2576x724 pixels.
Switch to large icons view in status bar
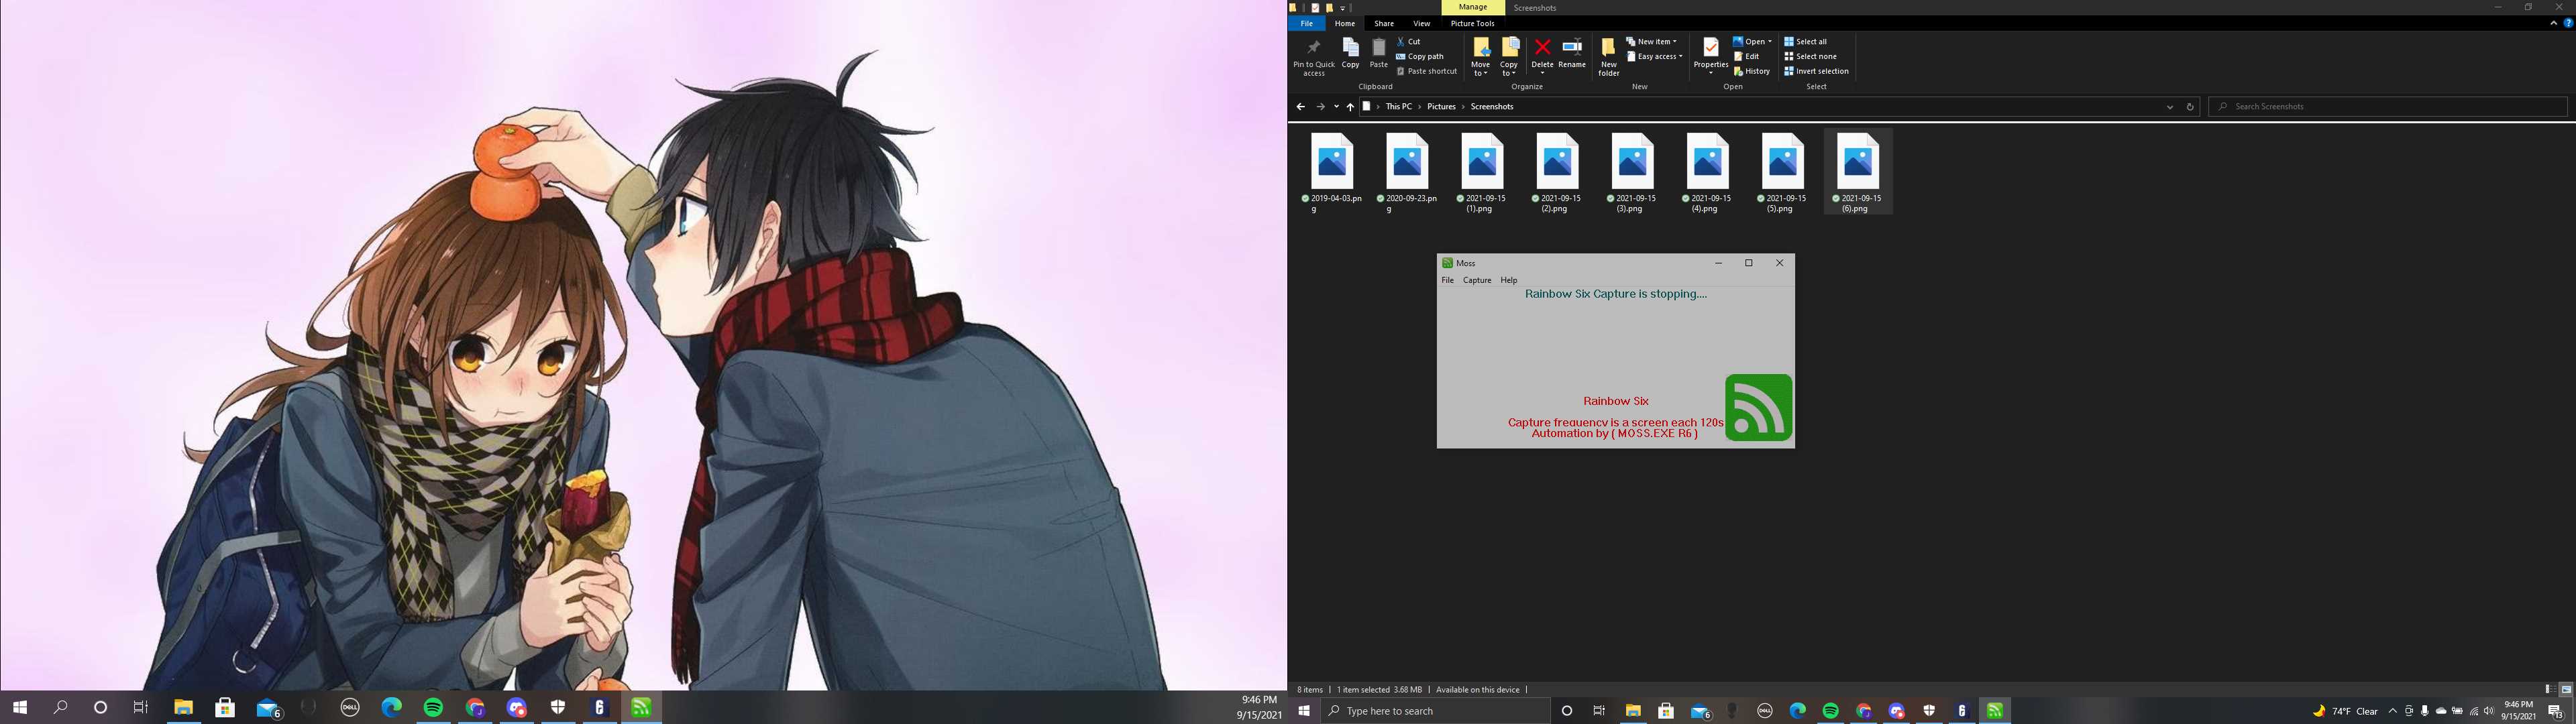coord(2566,690)
